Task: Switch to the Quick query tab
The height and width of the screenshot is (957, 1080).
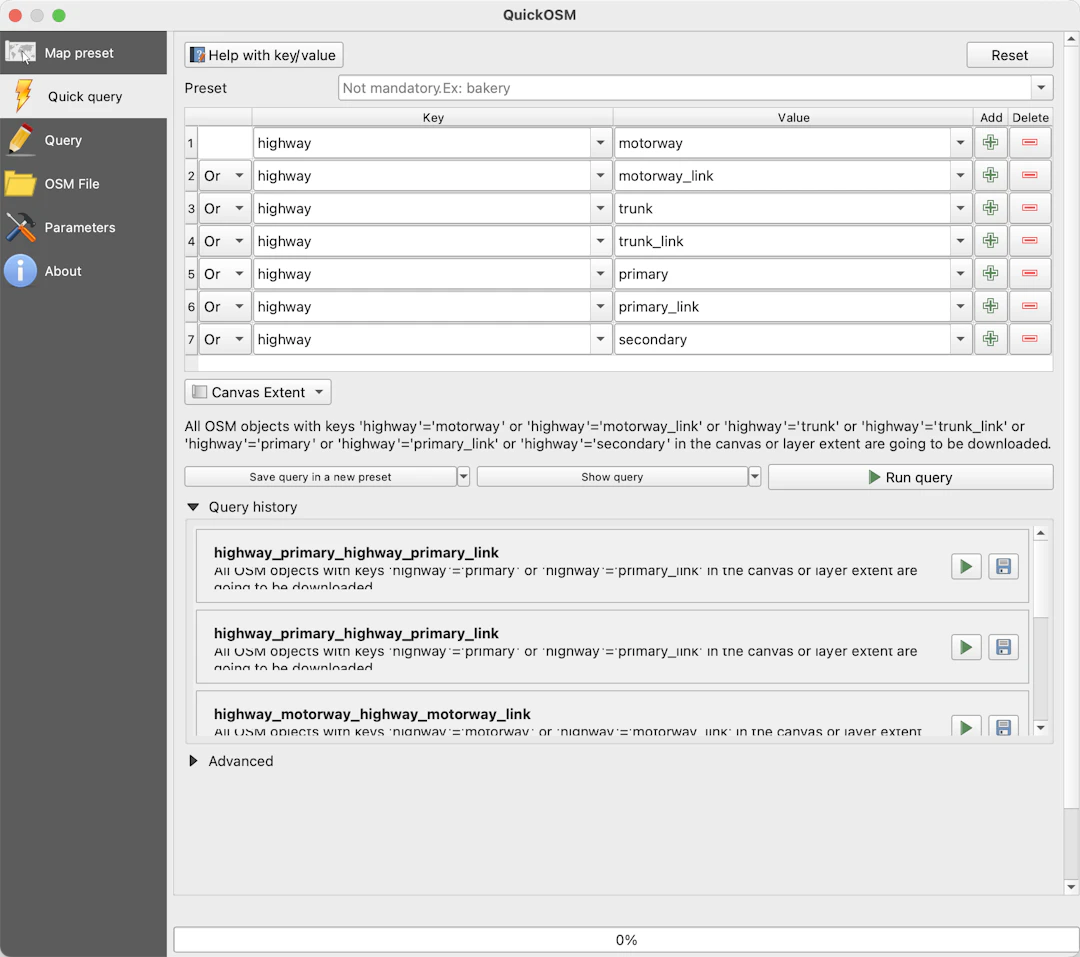Action: (x=83, y=96)
